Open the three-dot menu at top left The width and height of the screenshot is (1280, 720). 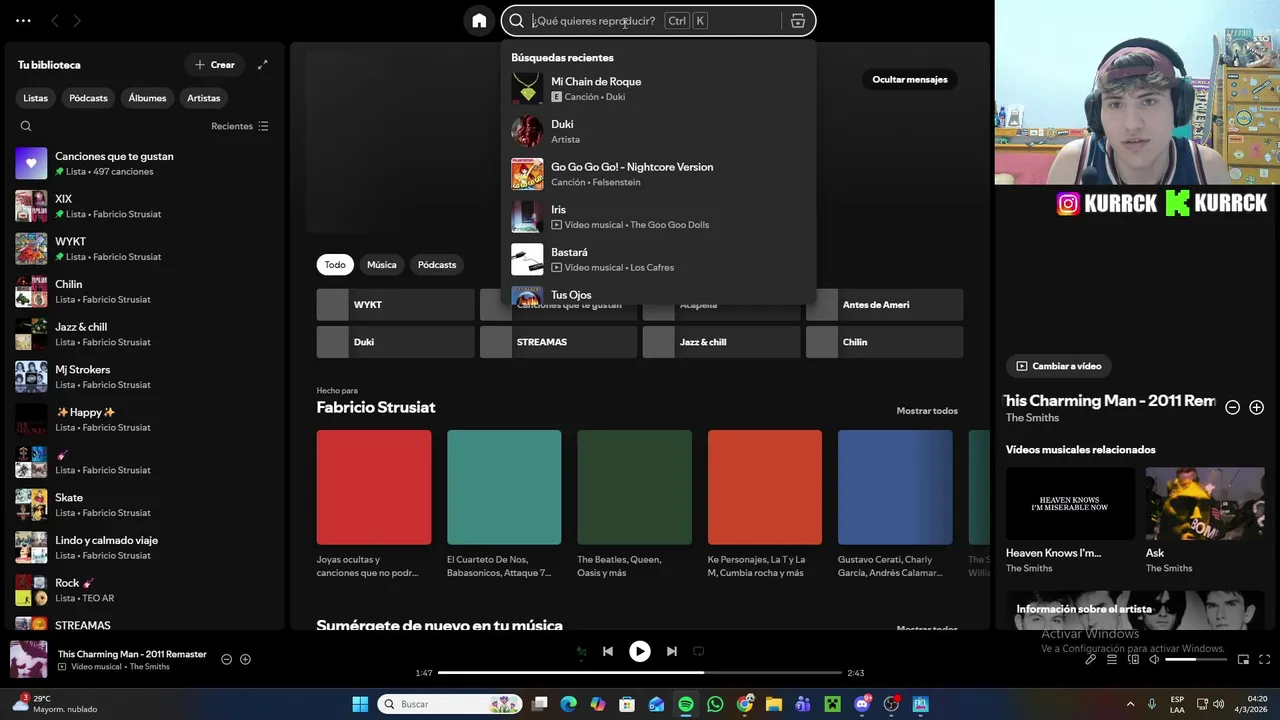[x=23, y=20]
